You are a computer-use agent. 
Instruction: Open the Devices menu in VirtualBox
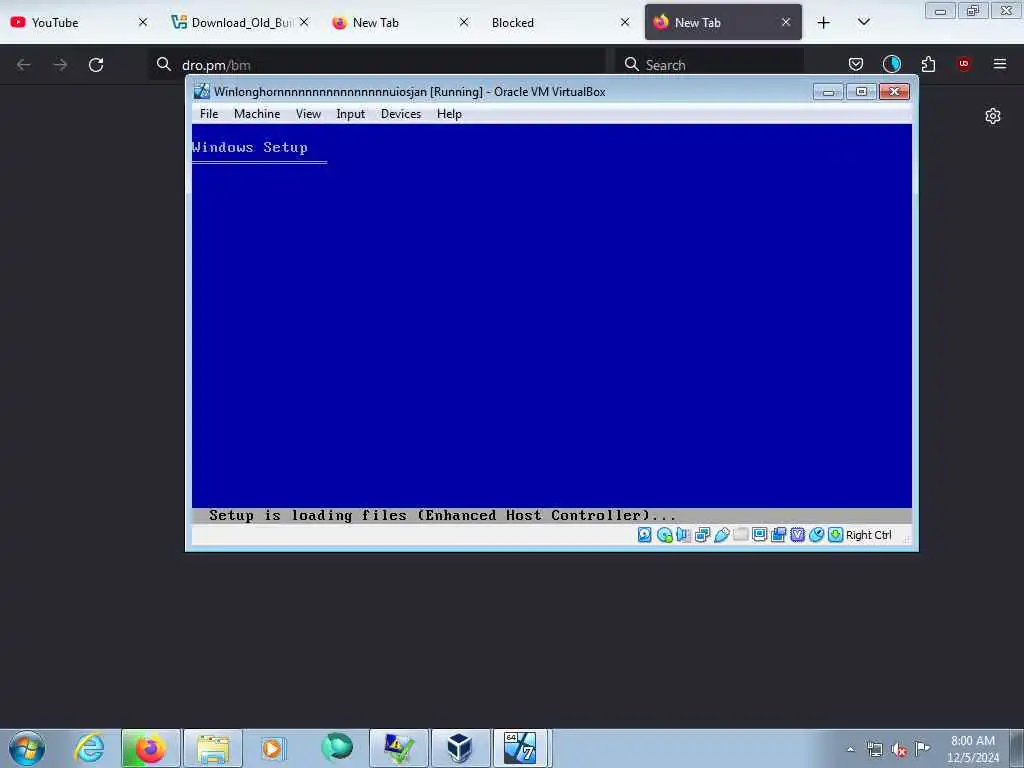point(401,114)
